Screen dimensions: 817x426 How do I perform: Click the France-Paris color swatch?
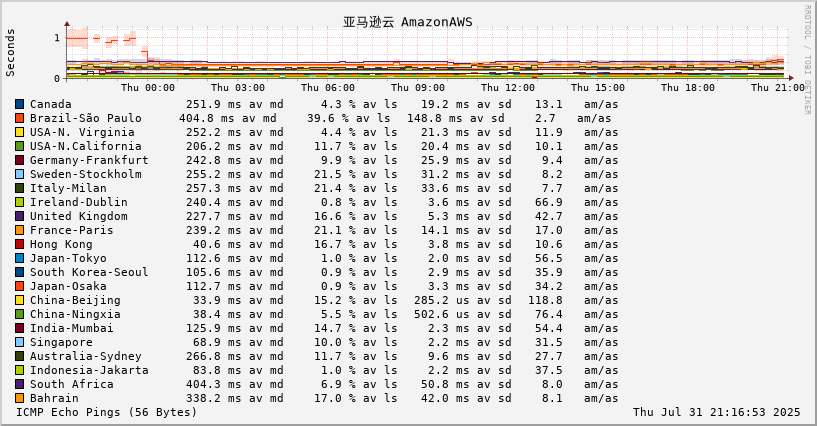pos(19,230)
